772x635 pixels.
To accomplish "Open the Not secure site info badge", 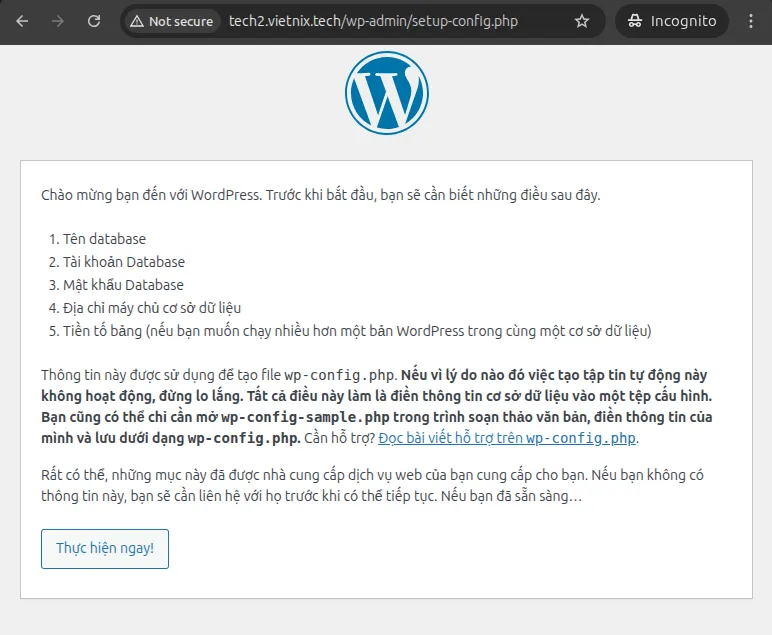I will coord(172,21).
